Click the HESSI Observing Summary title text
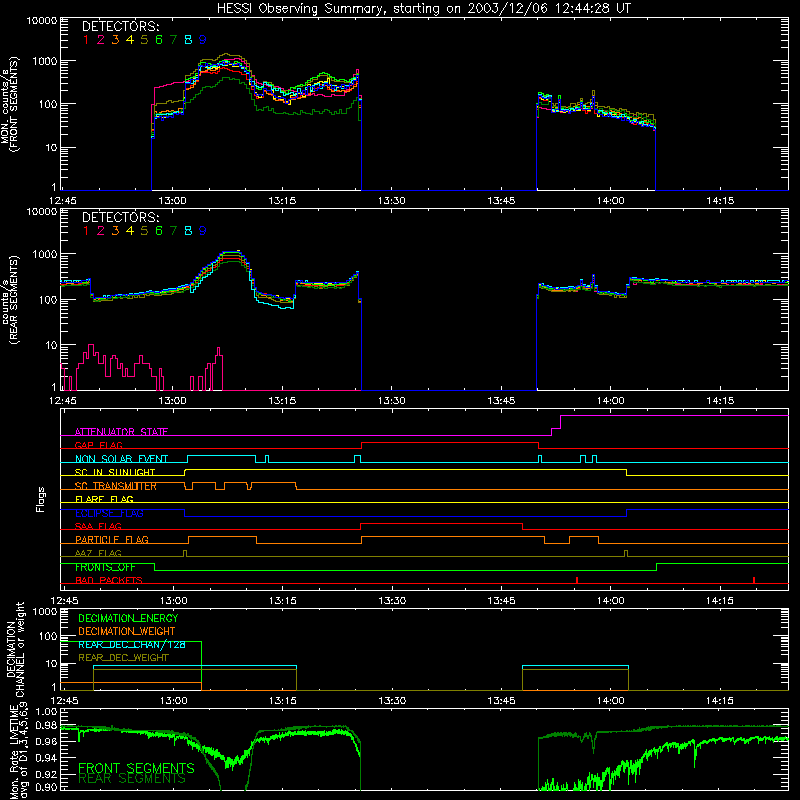The width and height of the screenshot is (800, 800). pyautogui.click(x=423, y=8)
